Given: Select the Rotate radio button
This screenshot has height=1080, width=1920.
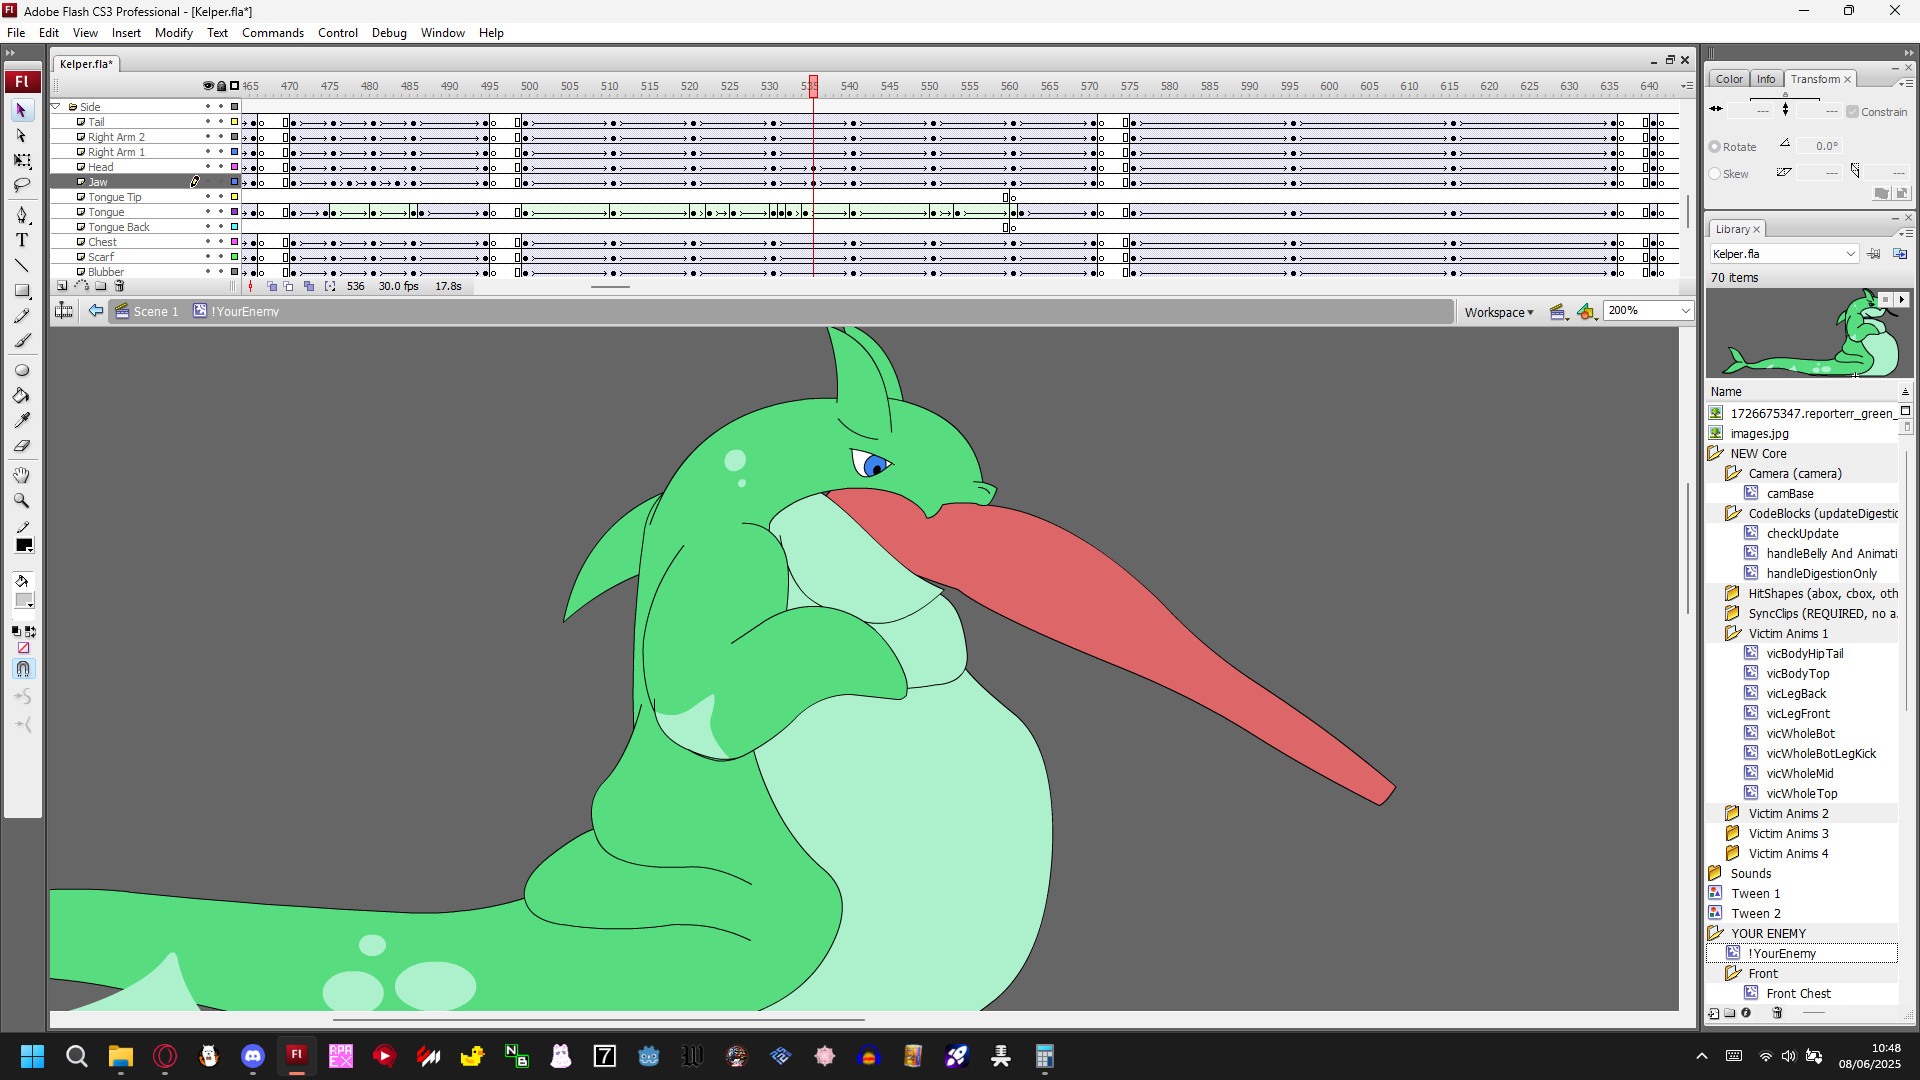Looking at the screenshot, I should pos(1715,147).
